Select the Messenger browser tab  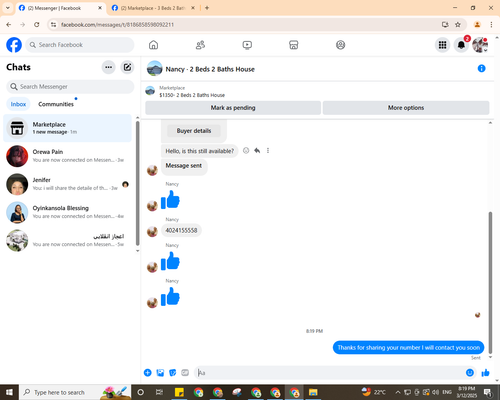(61, 8)
